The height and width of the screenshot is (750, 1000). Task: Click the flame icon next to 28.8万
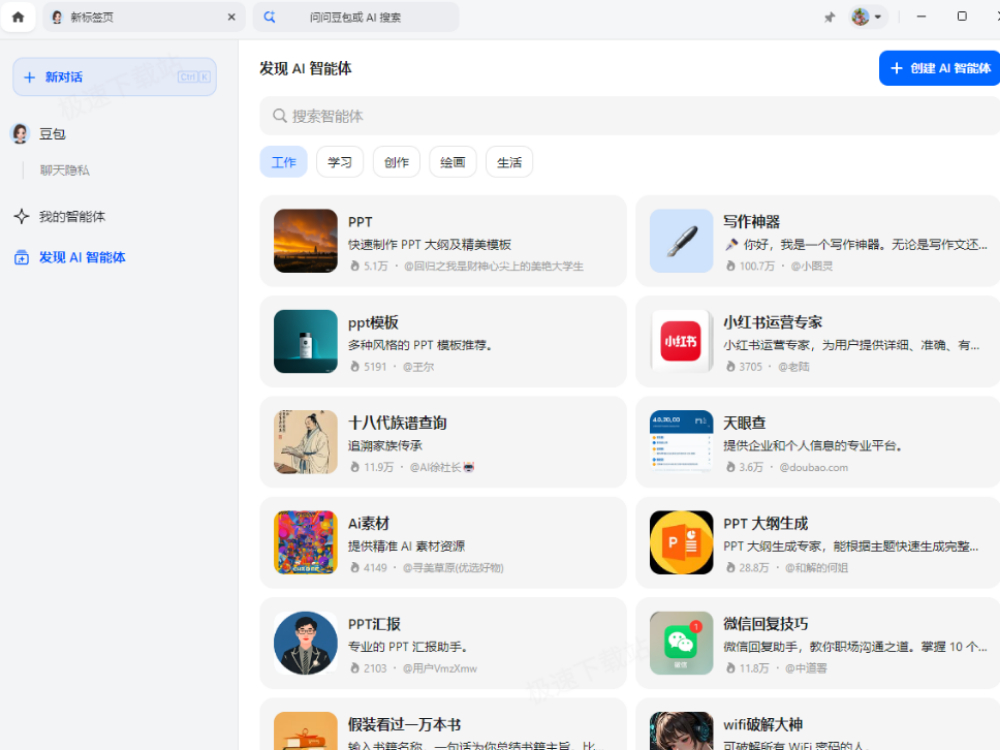[x=730, y=568]
